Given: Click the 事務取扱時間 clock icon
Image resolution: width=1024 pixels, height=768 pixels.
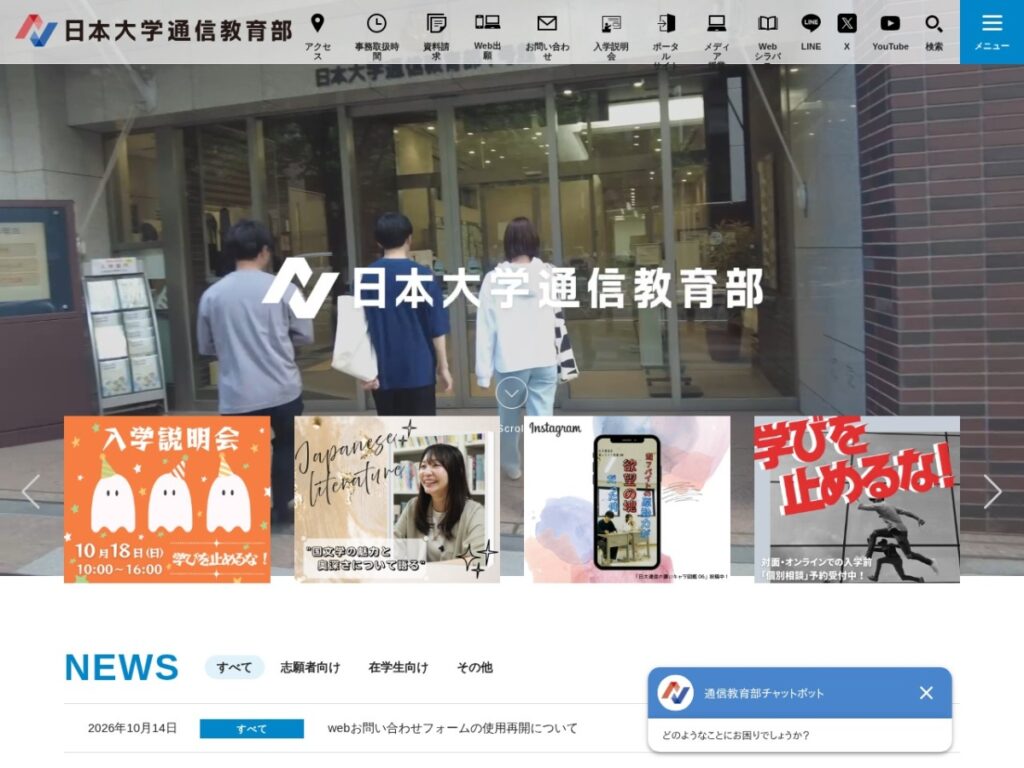Looking at the screenshot, I should point(376,24).
